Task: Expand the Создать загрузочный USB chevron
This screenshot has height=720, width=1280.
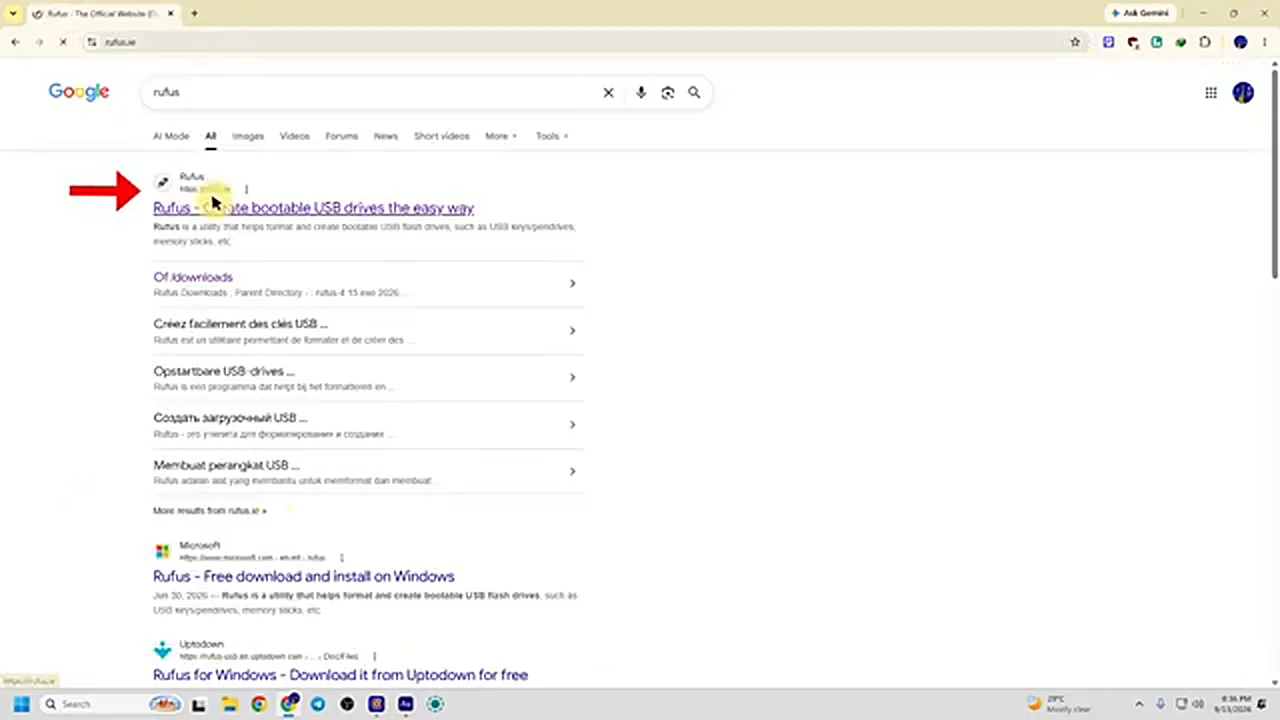Action: [x=572, y=425]
